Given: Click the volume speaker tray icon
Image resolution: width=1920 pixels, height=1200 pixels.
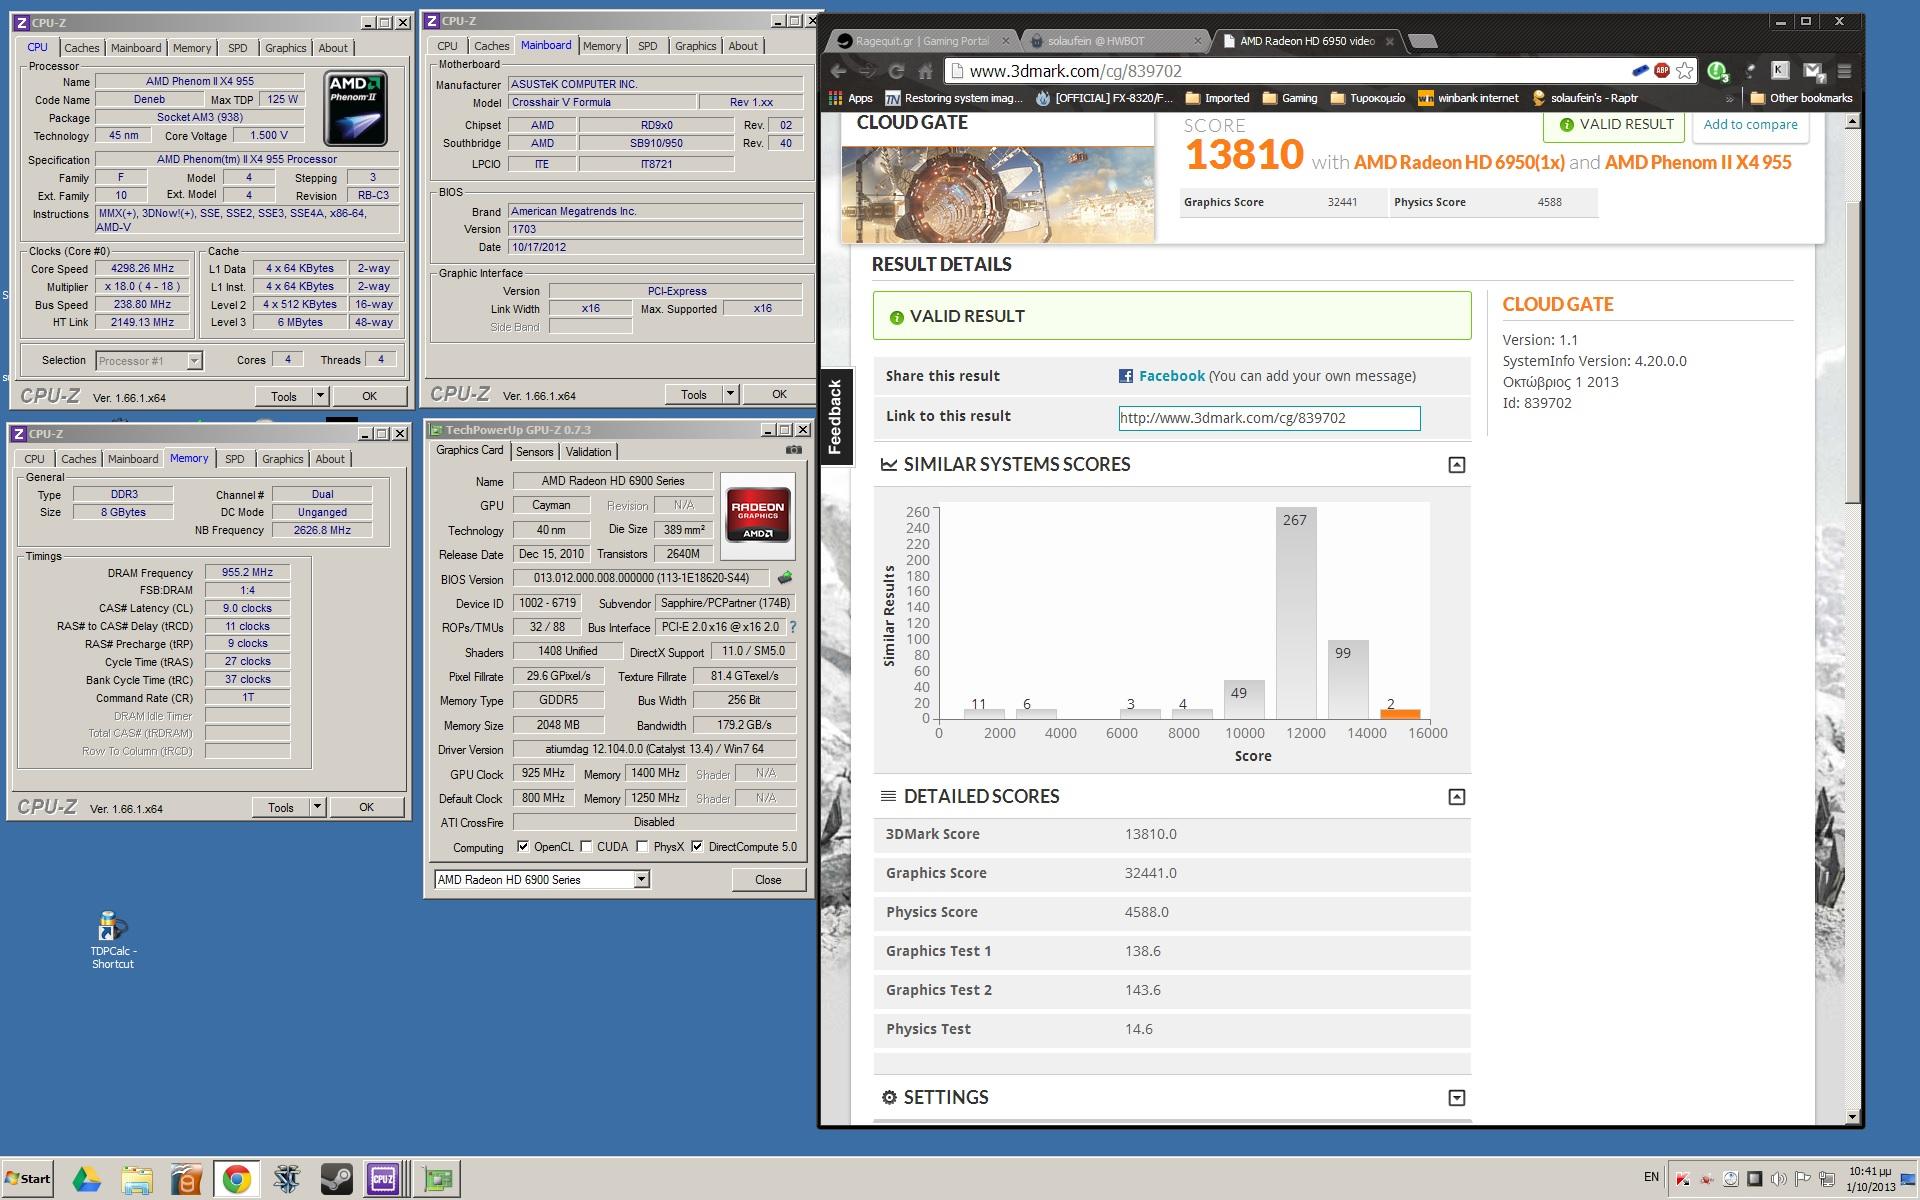Looking at the screenshot, I should [1778, 1179].
